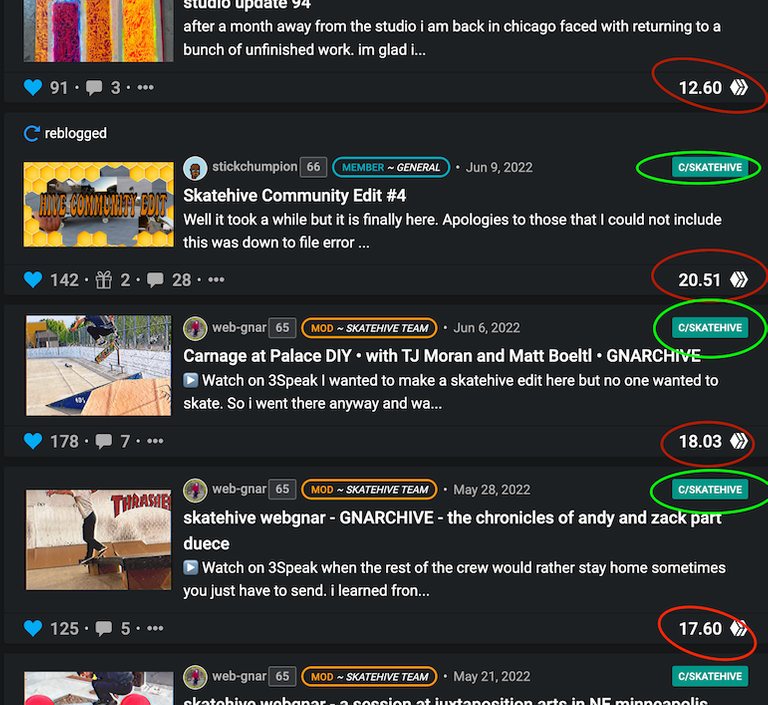Select the C/SKATEHIVE tag dated May 21, 2022
The image size is (768, 705).
click(710, 676)
